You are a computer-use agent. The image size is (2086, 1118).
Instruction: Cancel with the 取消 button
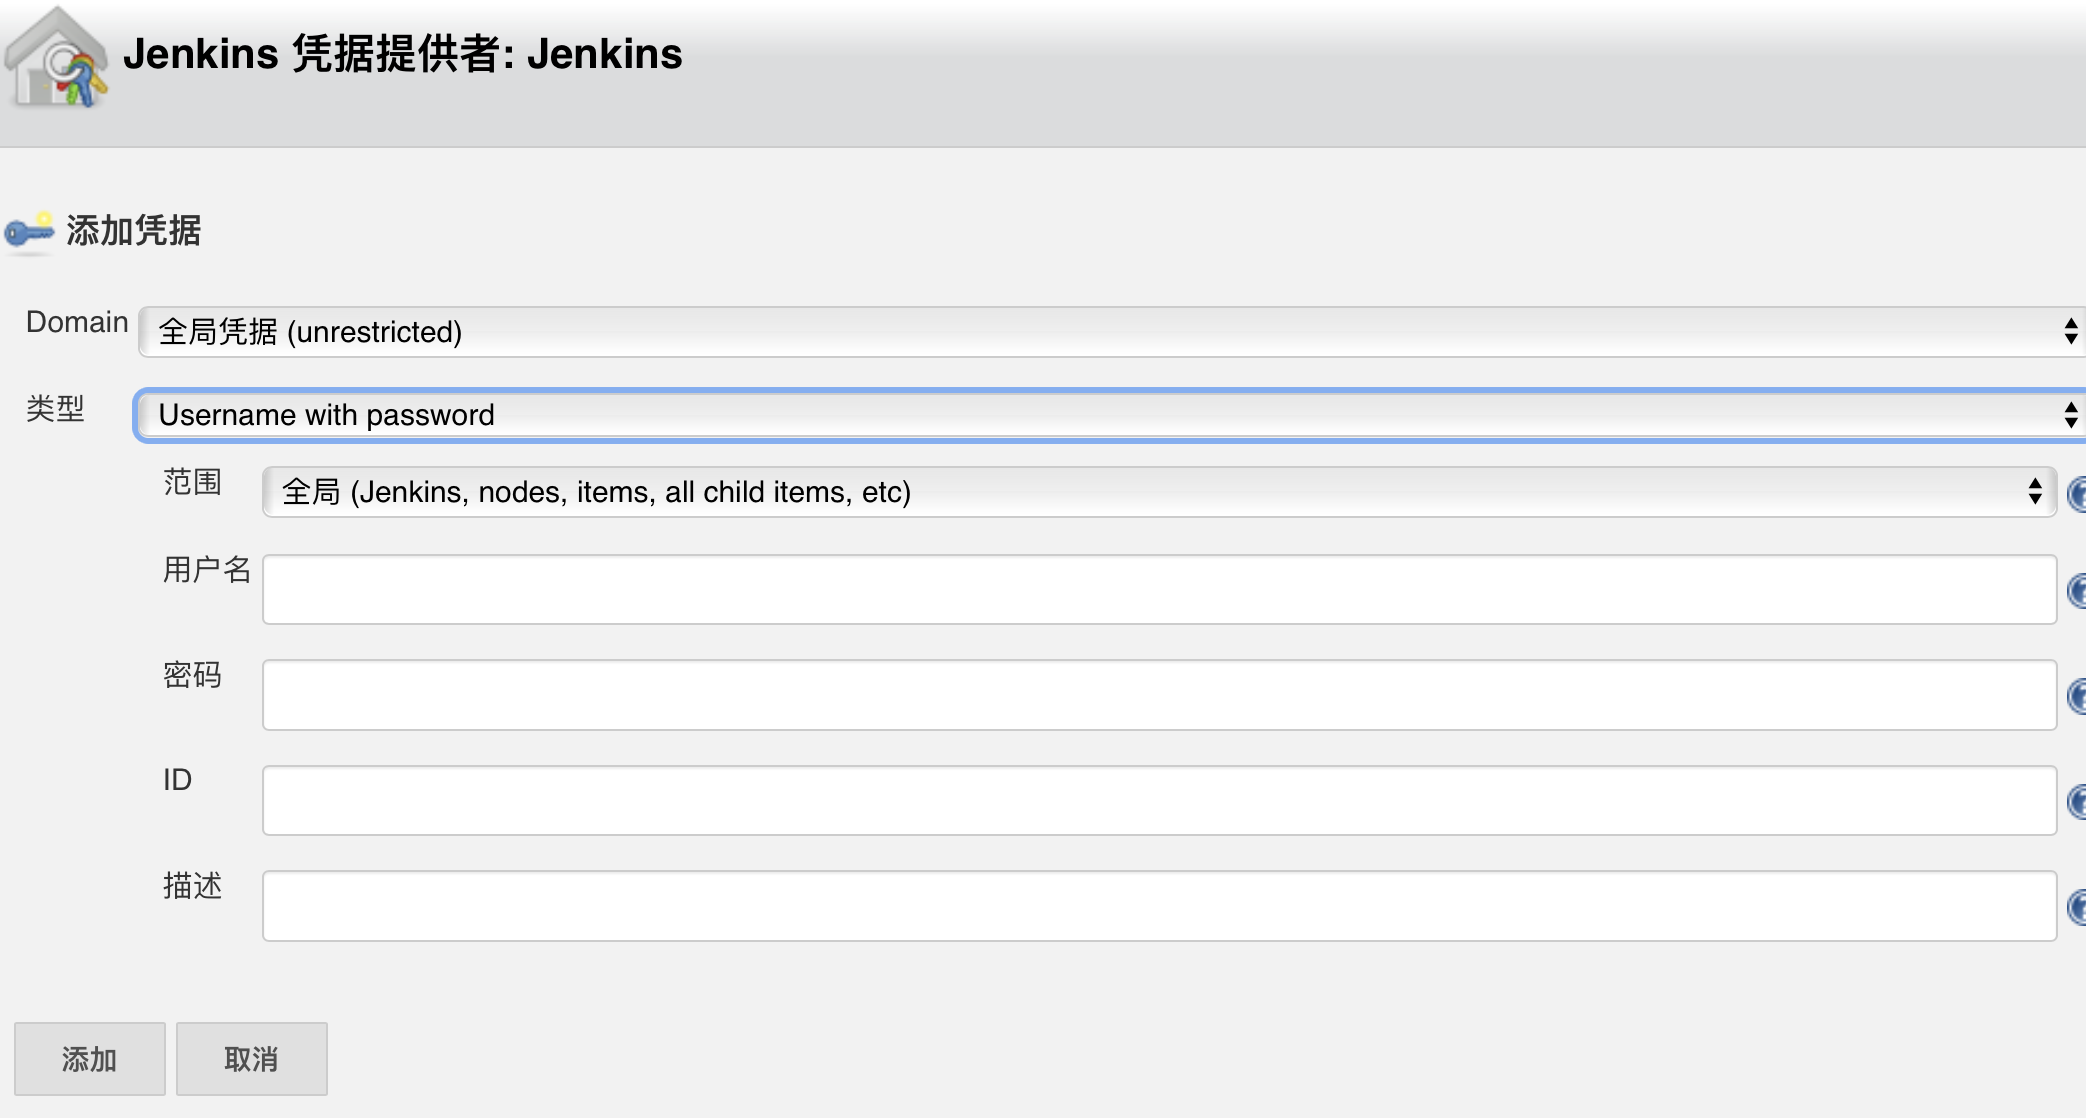point(251,1059)
